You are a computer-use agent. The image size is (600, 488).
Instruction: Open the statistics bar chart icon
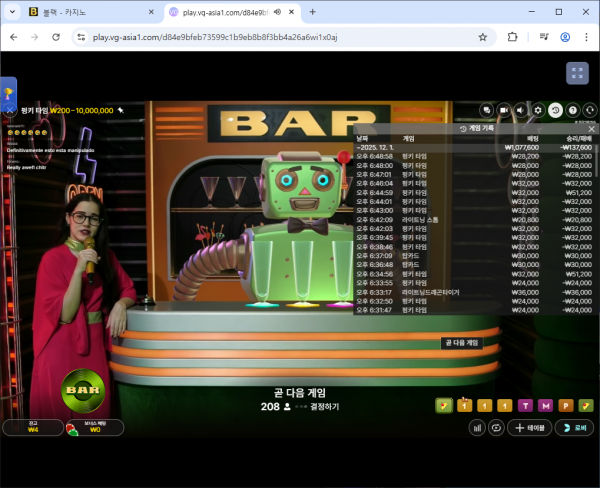click(x=477, y=427)
